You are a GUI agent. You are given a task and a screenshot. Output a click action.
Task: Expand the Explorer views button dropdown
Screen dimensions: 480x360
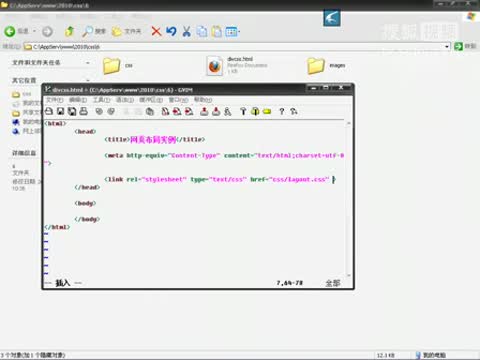[x=239, y=32]
